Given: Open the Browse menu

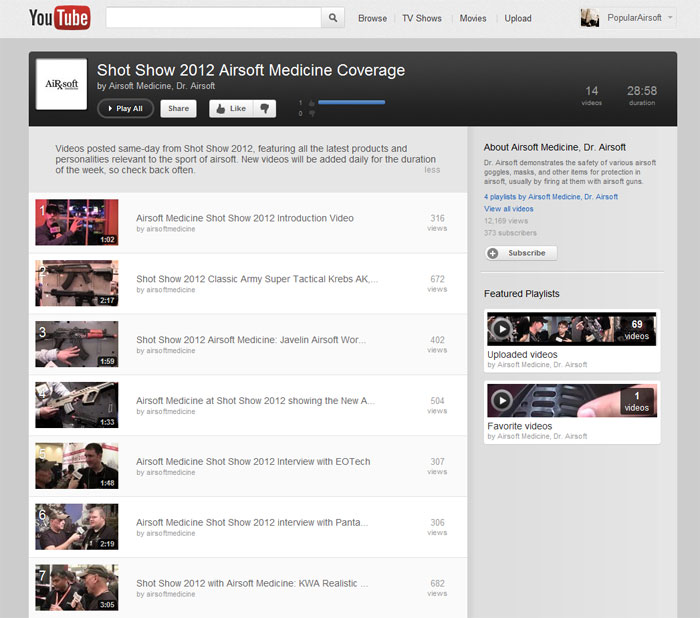Looking at the screenshot, I should (372, 18).
